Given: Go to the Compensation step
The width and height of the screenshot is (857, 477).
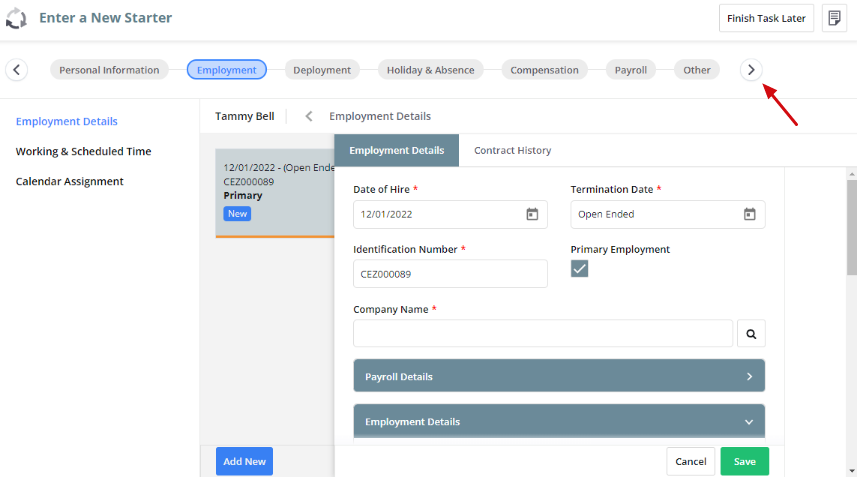Looking at the screenshot, I should (x=544, y=70).
